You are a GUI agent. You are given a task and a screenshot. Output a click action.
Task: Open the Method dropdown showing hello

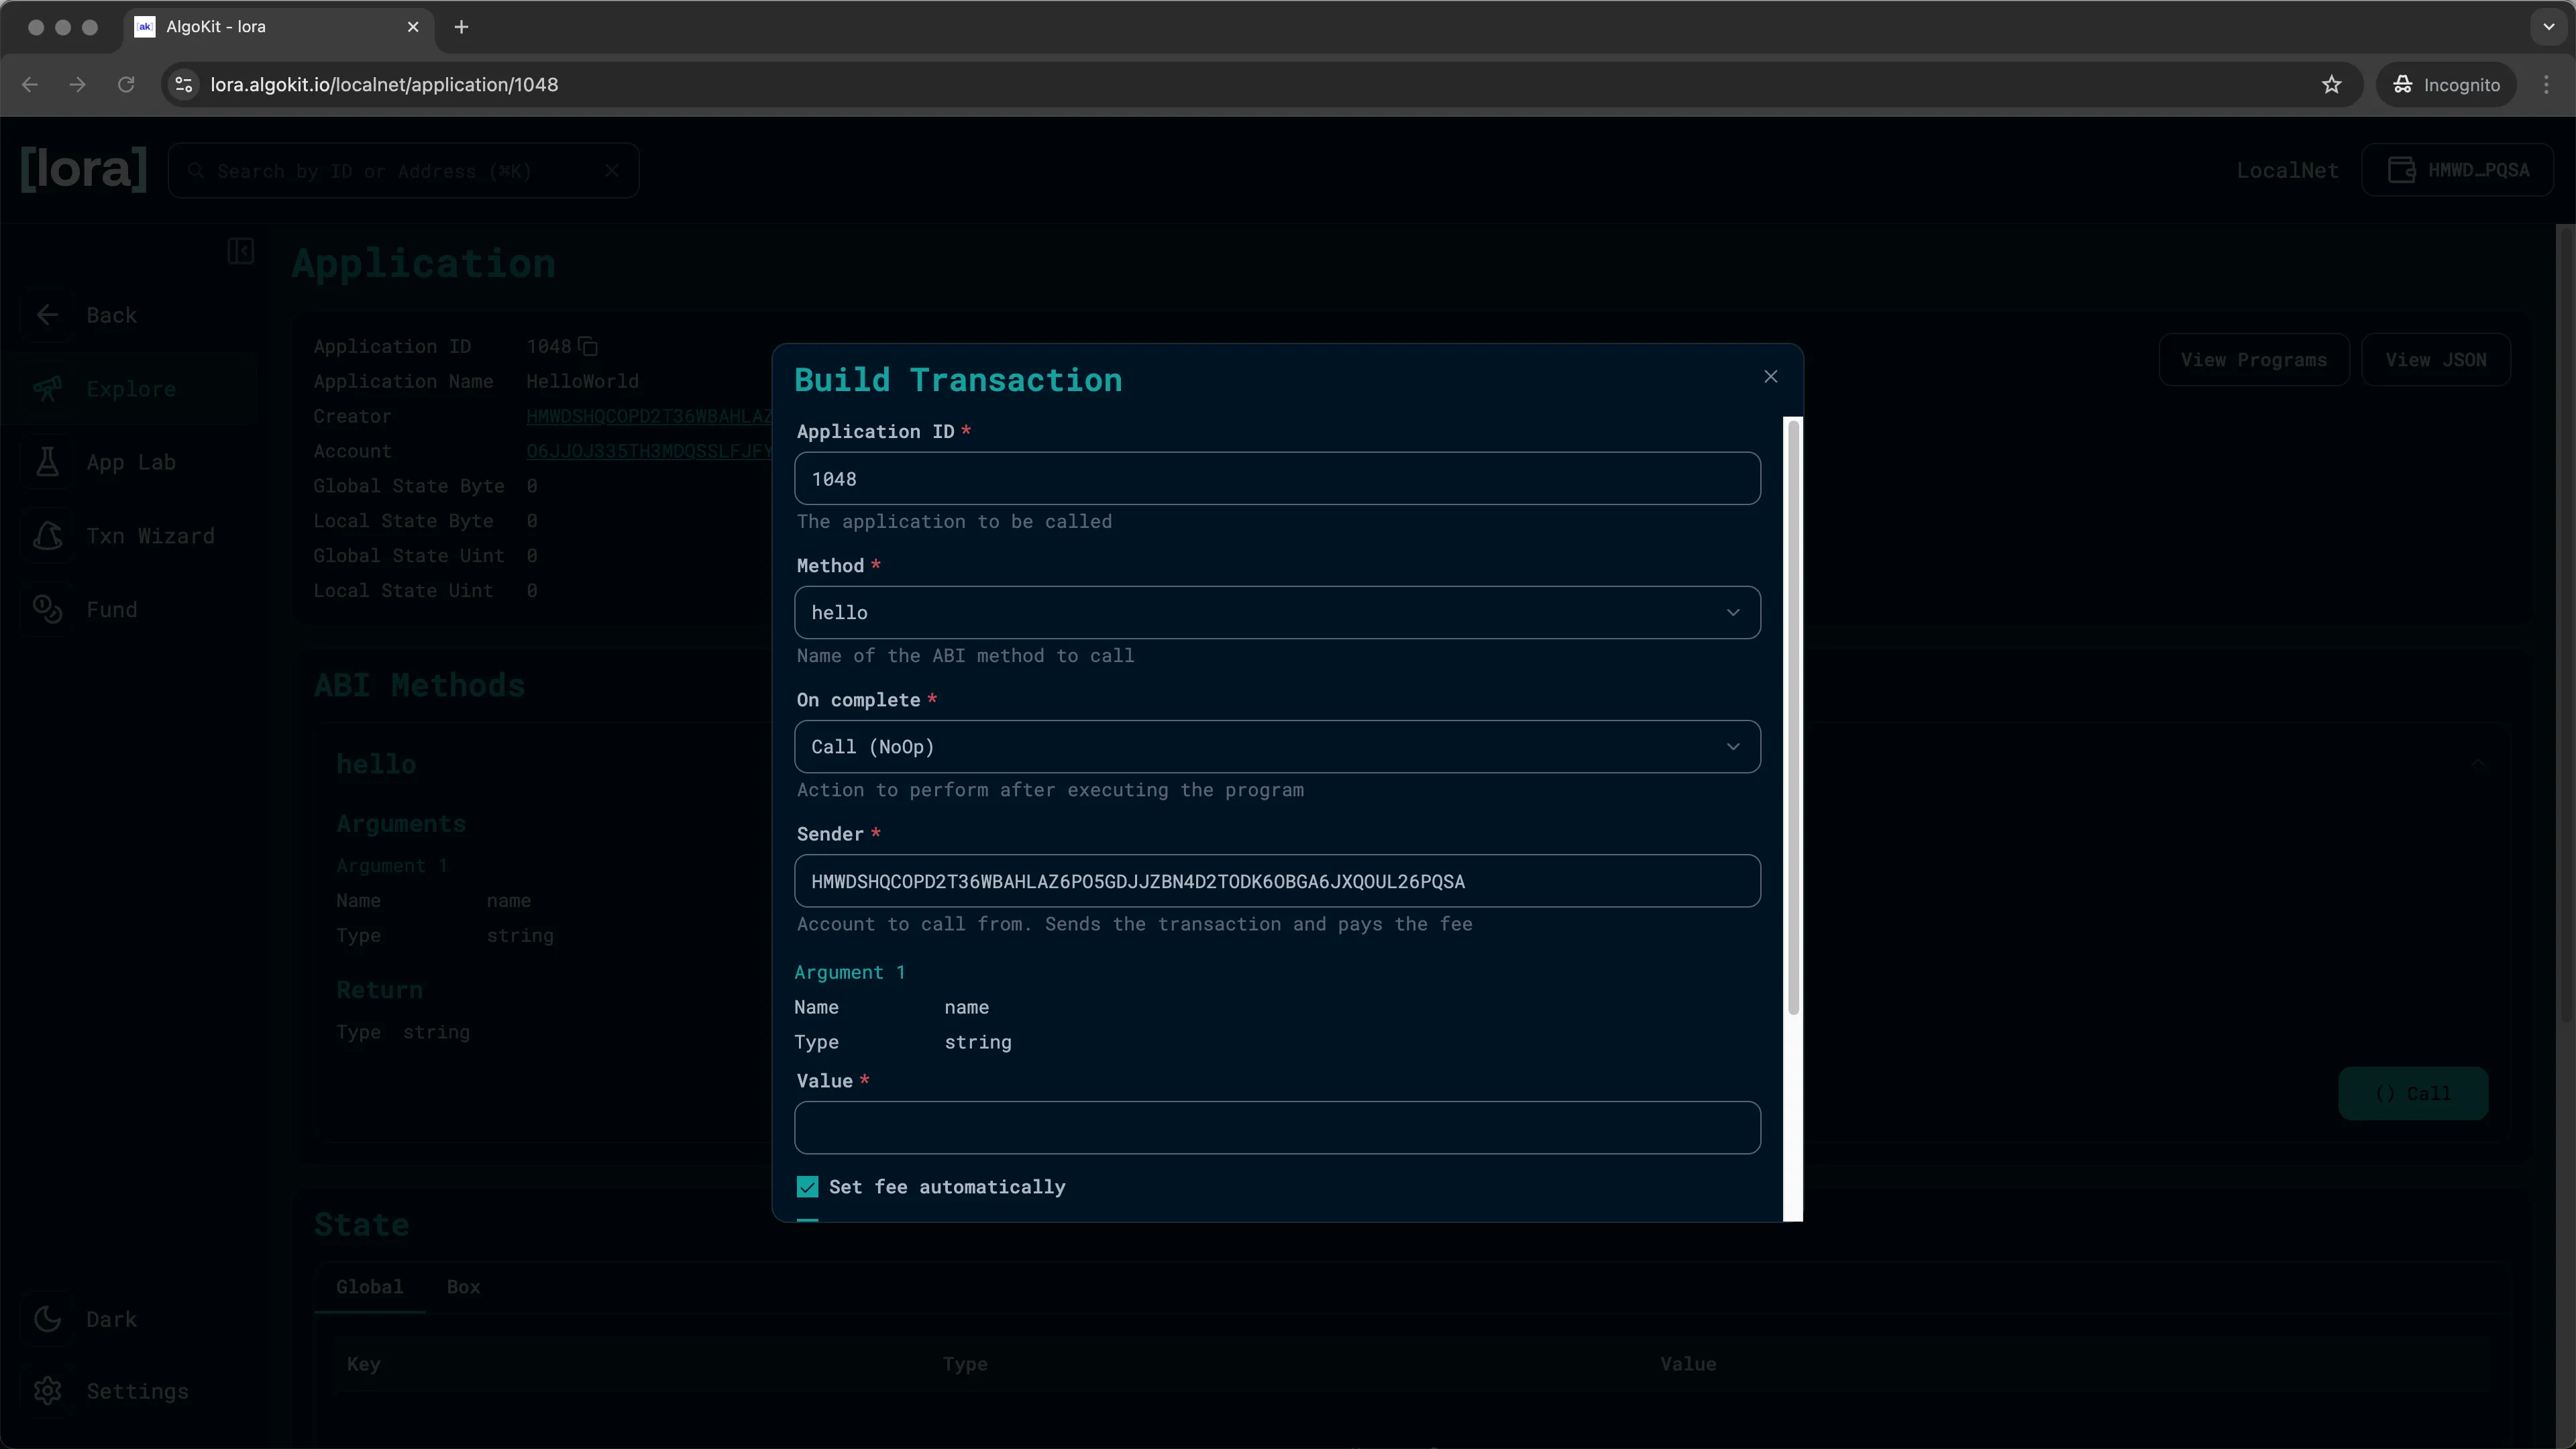pyautogui.click(x=1276, y=613)
